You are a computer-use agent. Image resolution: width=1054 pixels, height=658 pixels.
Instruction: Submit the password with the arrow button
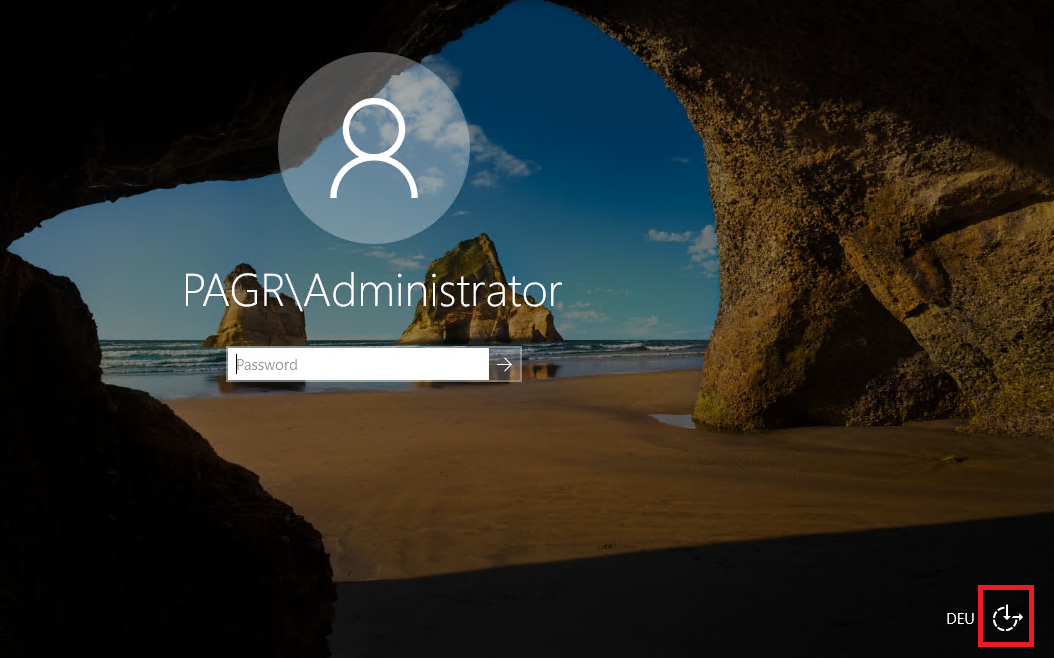(x=505, y=365)
